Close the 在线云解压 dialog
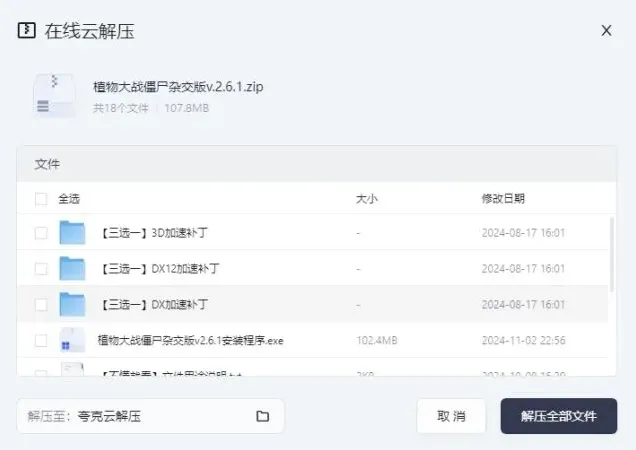Image resolution: width=636 pixels, height=450 pixels. [606, 30]
